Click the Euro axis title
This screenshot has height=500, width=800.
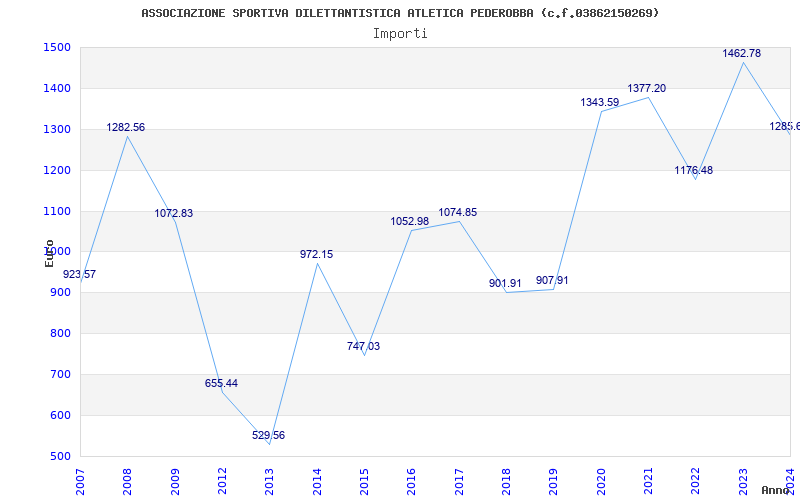(49, 253)
